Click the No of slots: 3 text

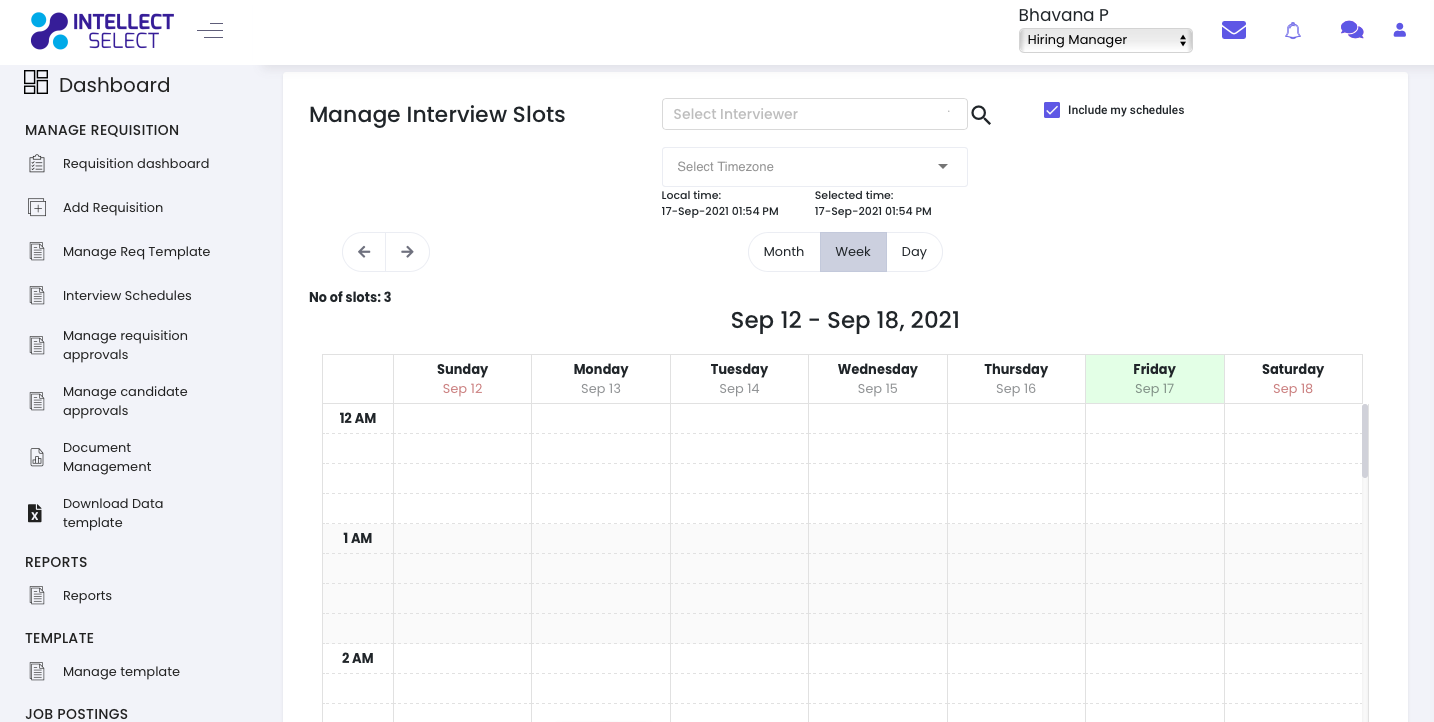click(350, 297)
